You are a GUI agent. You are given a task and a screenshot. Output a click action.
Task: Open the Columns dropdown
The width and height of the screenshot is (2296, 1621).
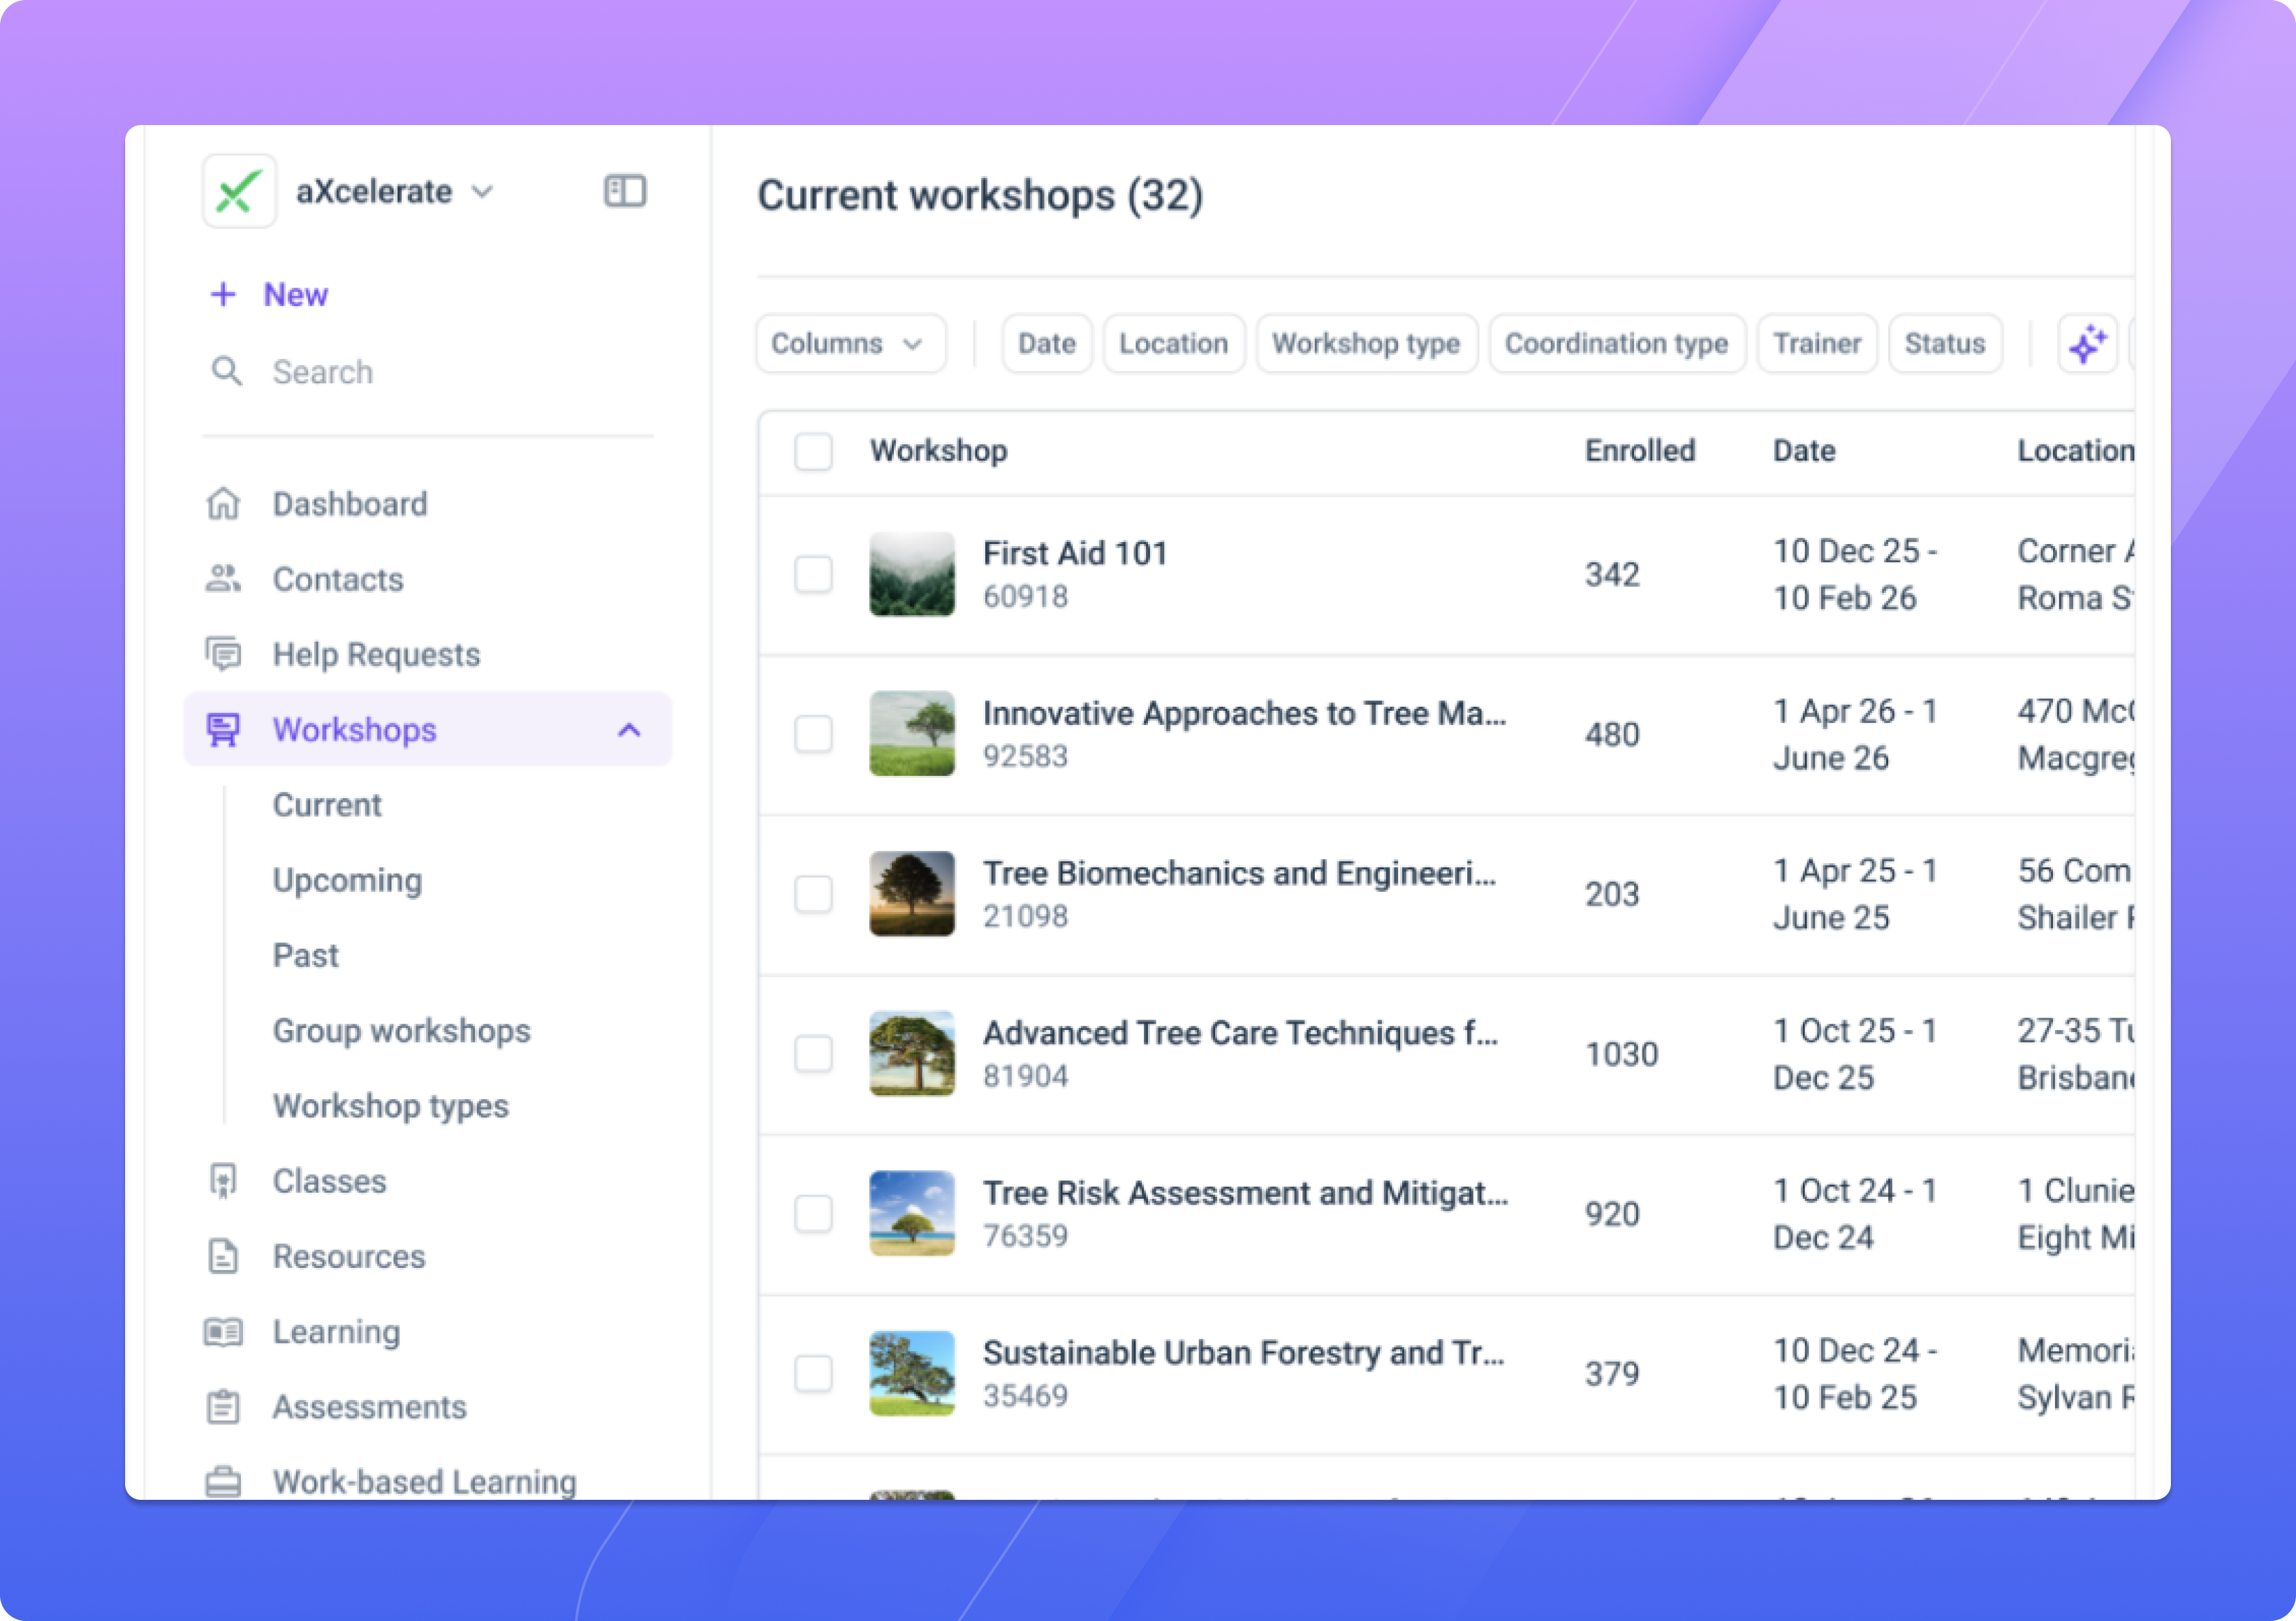[x=850, y=344]
